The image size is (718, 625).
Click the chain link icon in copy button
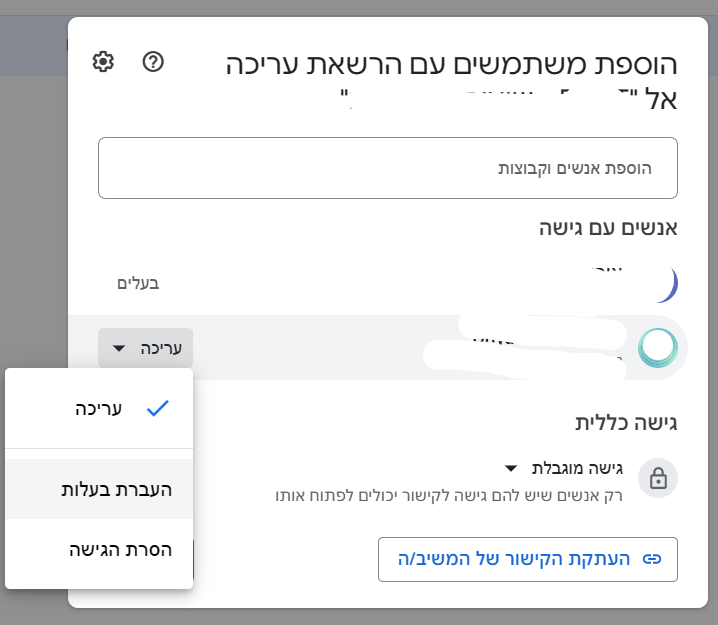click(652, 558)
